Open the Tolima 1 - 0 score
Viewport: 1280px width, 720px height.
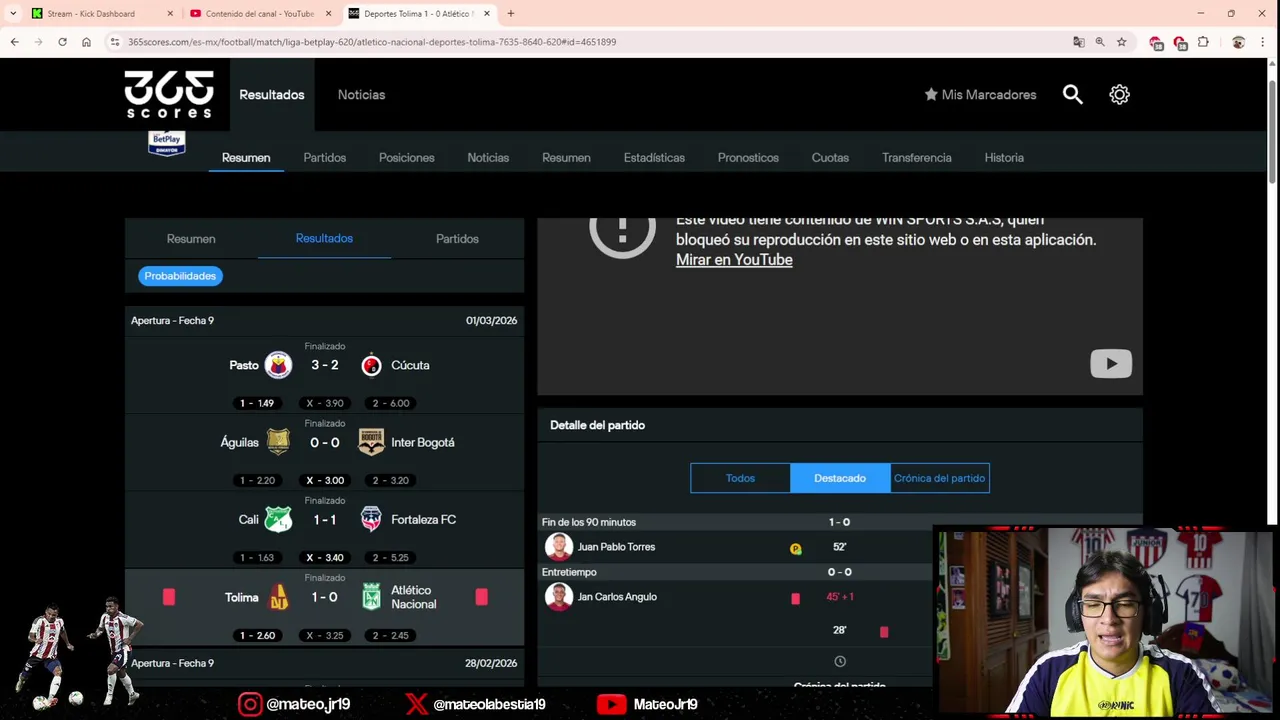click(324, 597)
